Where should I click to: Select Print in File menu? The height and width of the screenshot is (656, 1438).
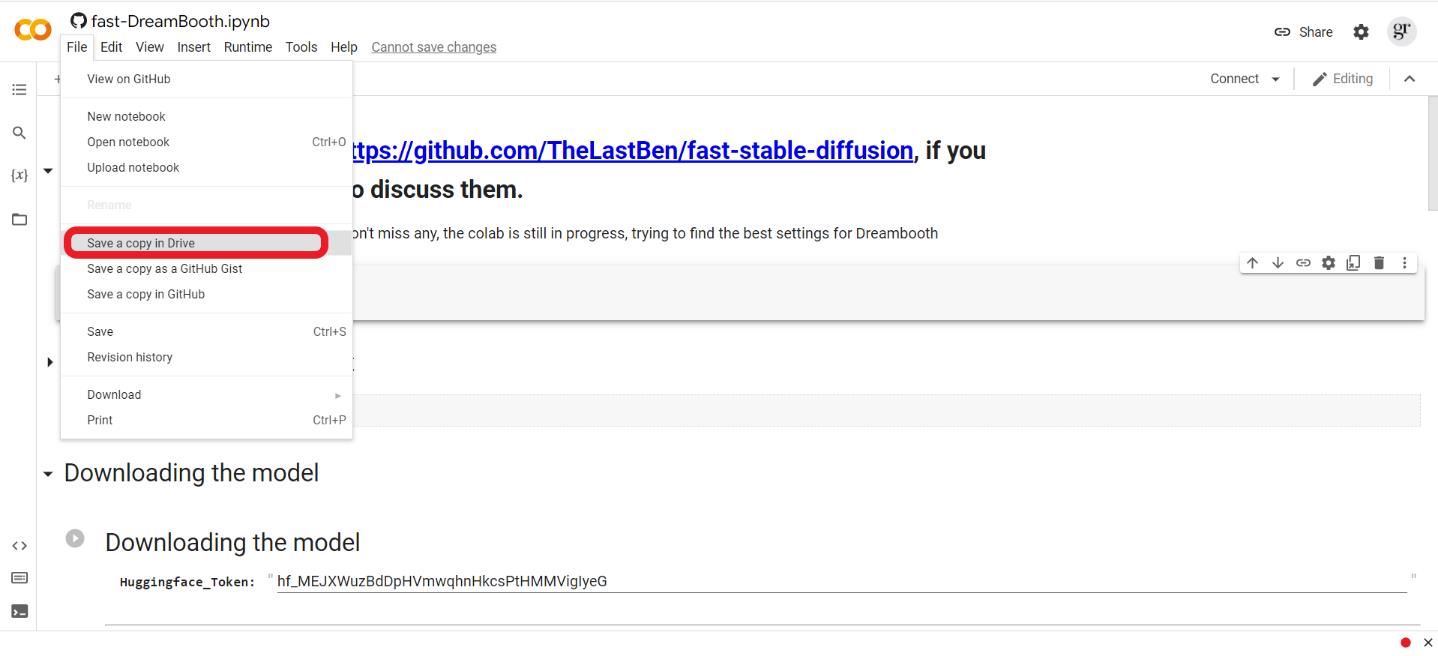206,420
